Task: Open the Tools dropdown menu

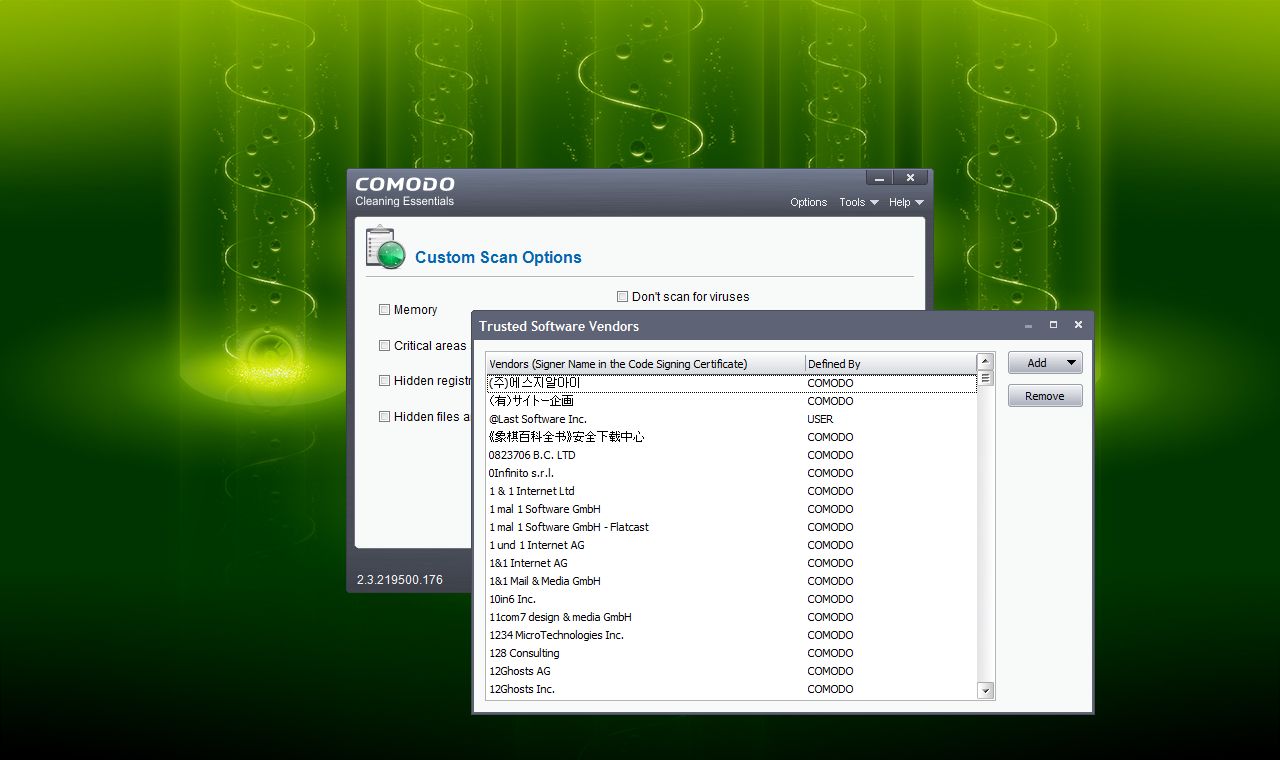Action: [x=858, y=202]
